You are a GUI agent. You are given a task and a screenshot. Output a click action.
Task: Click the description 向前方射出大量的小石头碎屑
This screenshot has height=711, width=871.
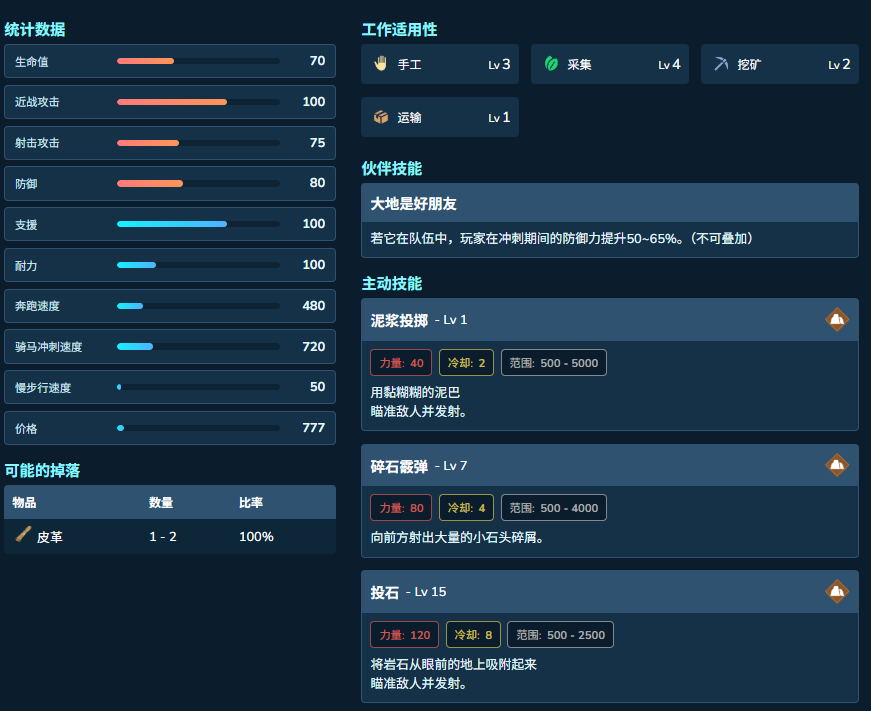click(457, 538)
